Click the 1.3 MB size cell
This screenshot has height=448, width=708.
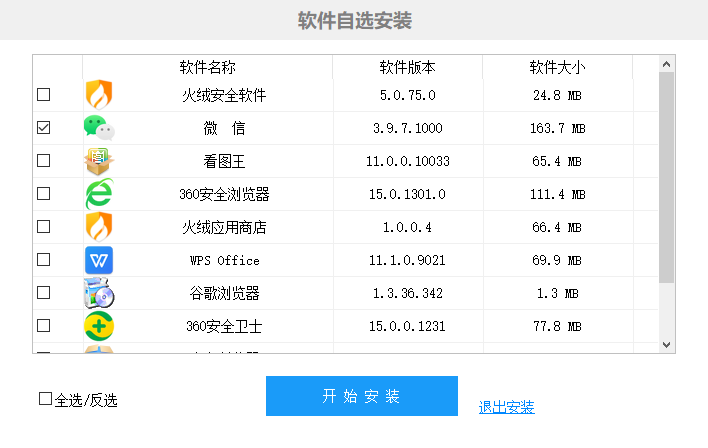point(558,293)
